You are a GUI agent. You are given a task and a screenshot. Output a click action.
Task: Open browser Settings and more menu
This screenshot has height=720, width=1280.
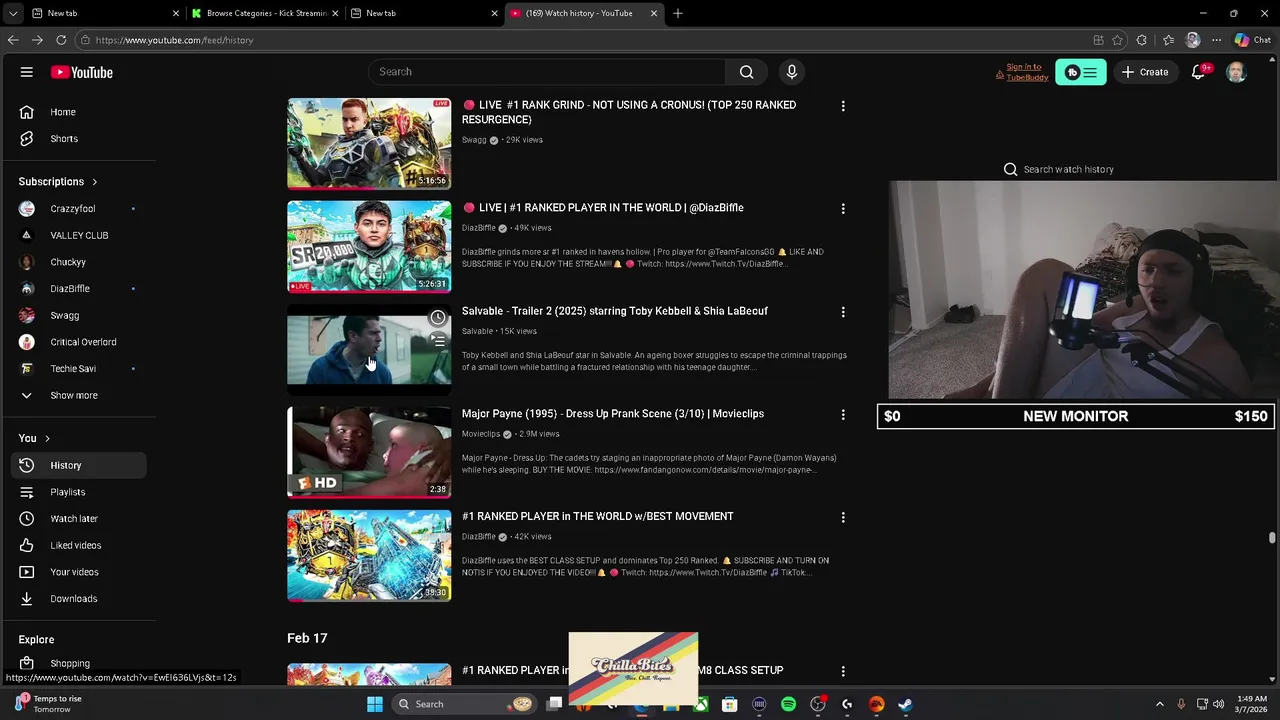pos(1216,40)
